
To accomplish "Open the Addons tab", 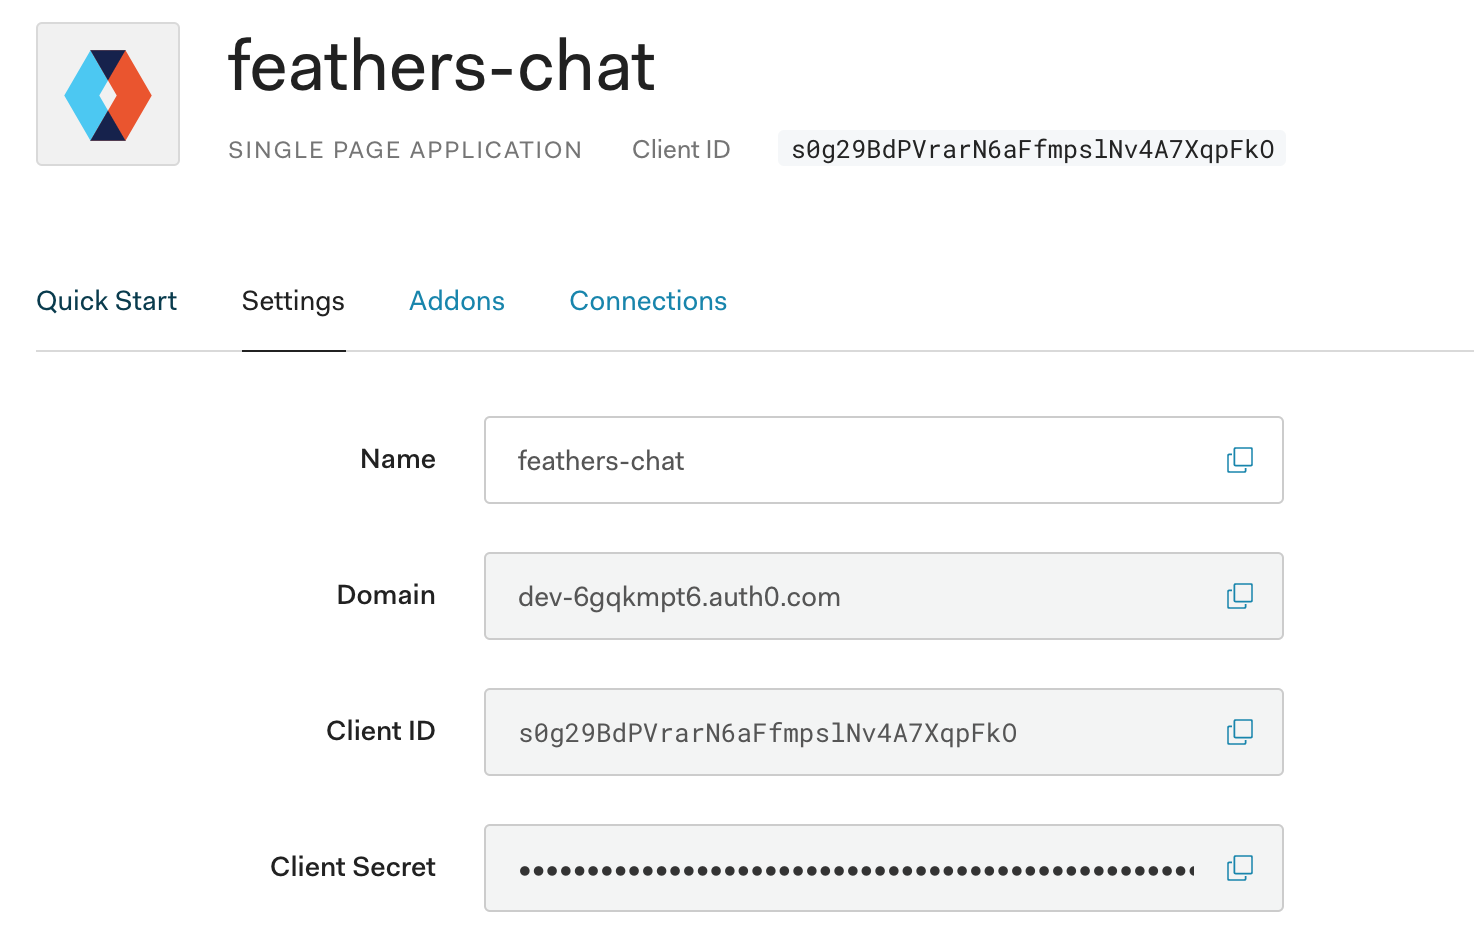I will coord(456,300).
